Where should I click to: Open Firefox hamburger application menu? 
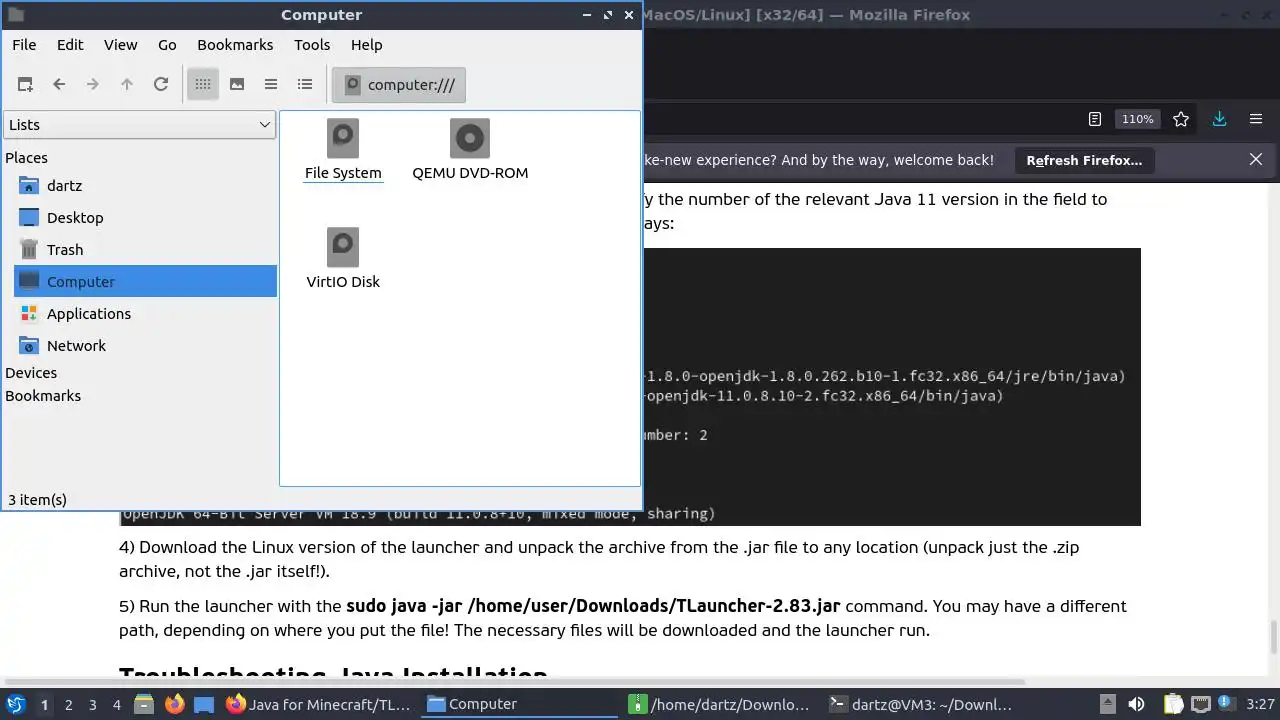click(x=1256, y=119)
